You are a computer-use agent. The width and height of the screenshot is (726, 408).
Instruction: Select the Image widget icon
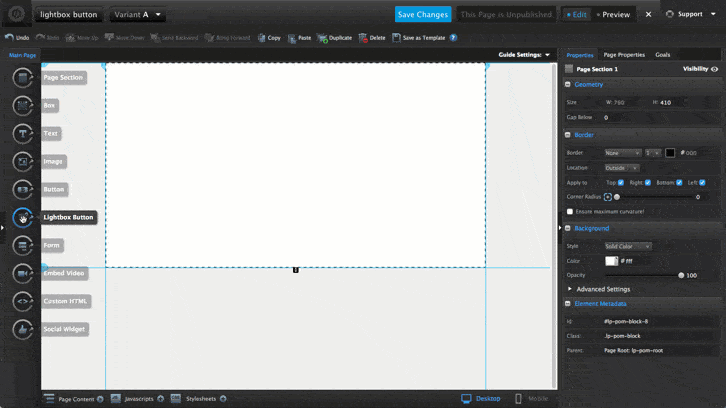point(22,162)
